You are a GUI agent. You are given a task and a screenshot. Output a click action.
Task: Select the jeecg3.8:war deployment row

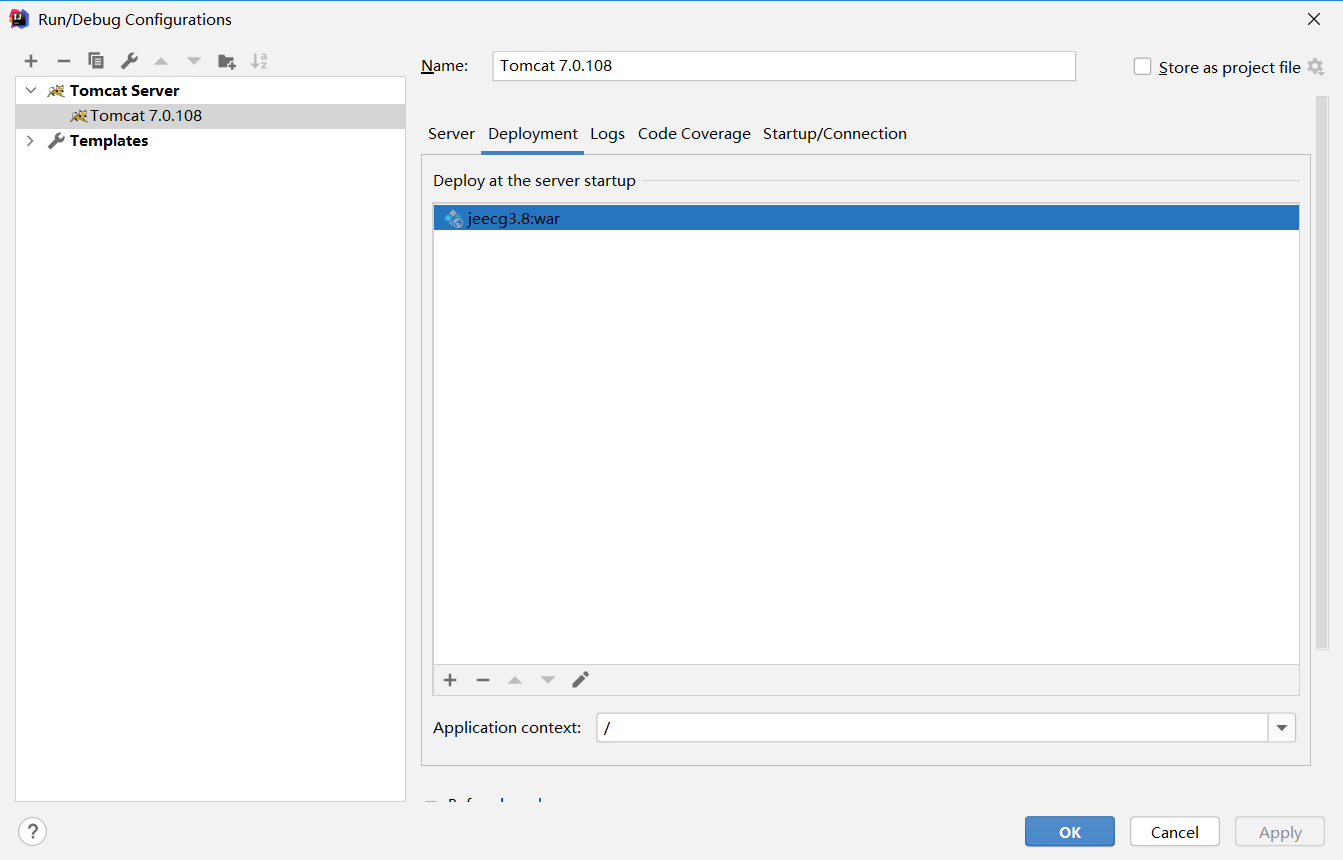pyautogui.click(x=866, y=218)
